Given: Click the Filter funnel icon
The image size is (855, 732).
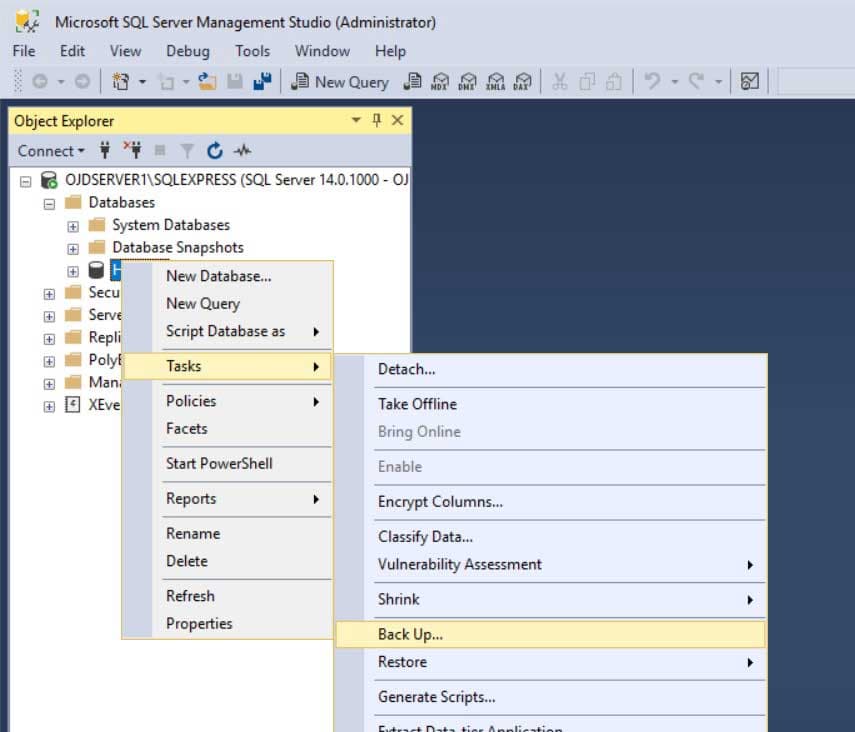Looking at the screenshot, I should tap(187, 150).
